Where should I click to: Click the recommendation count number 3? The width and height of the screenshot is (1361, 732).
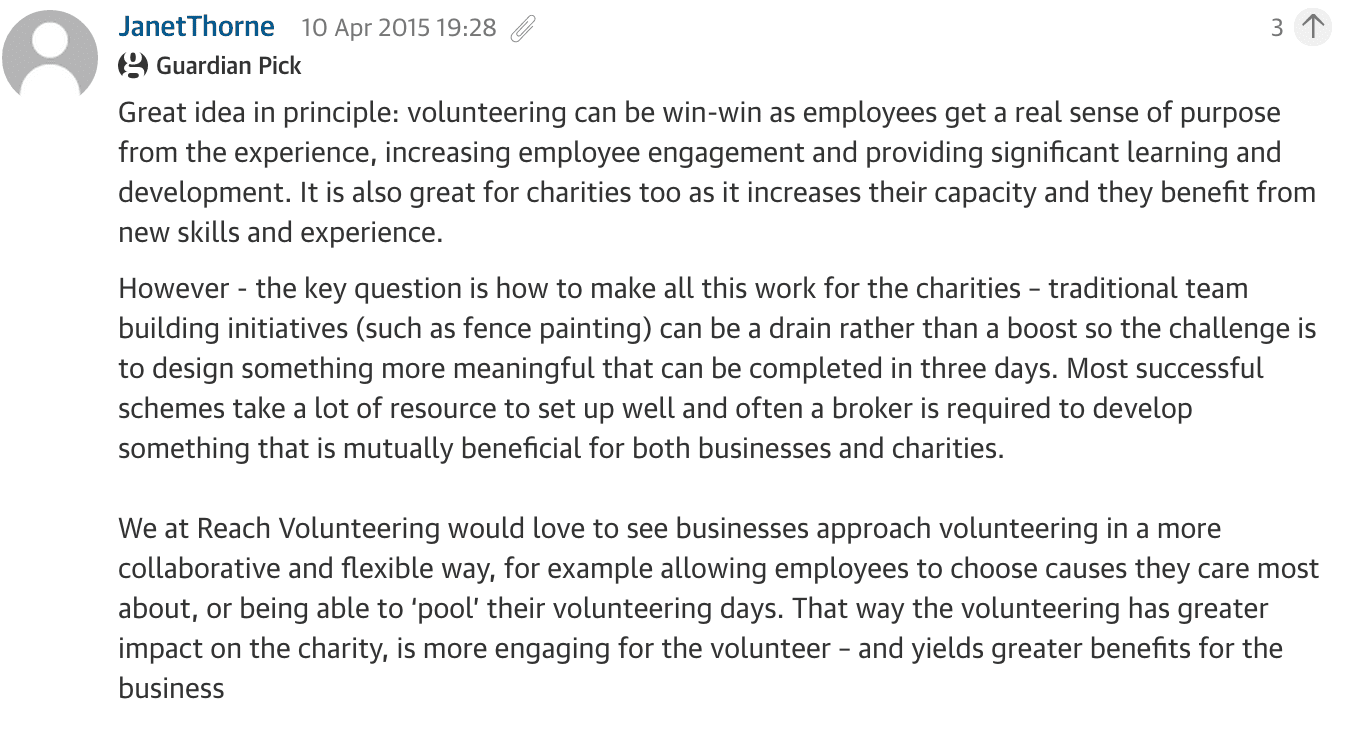(1277, 28)
